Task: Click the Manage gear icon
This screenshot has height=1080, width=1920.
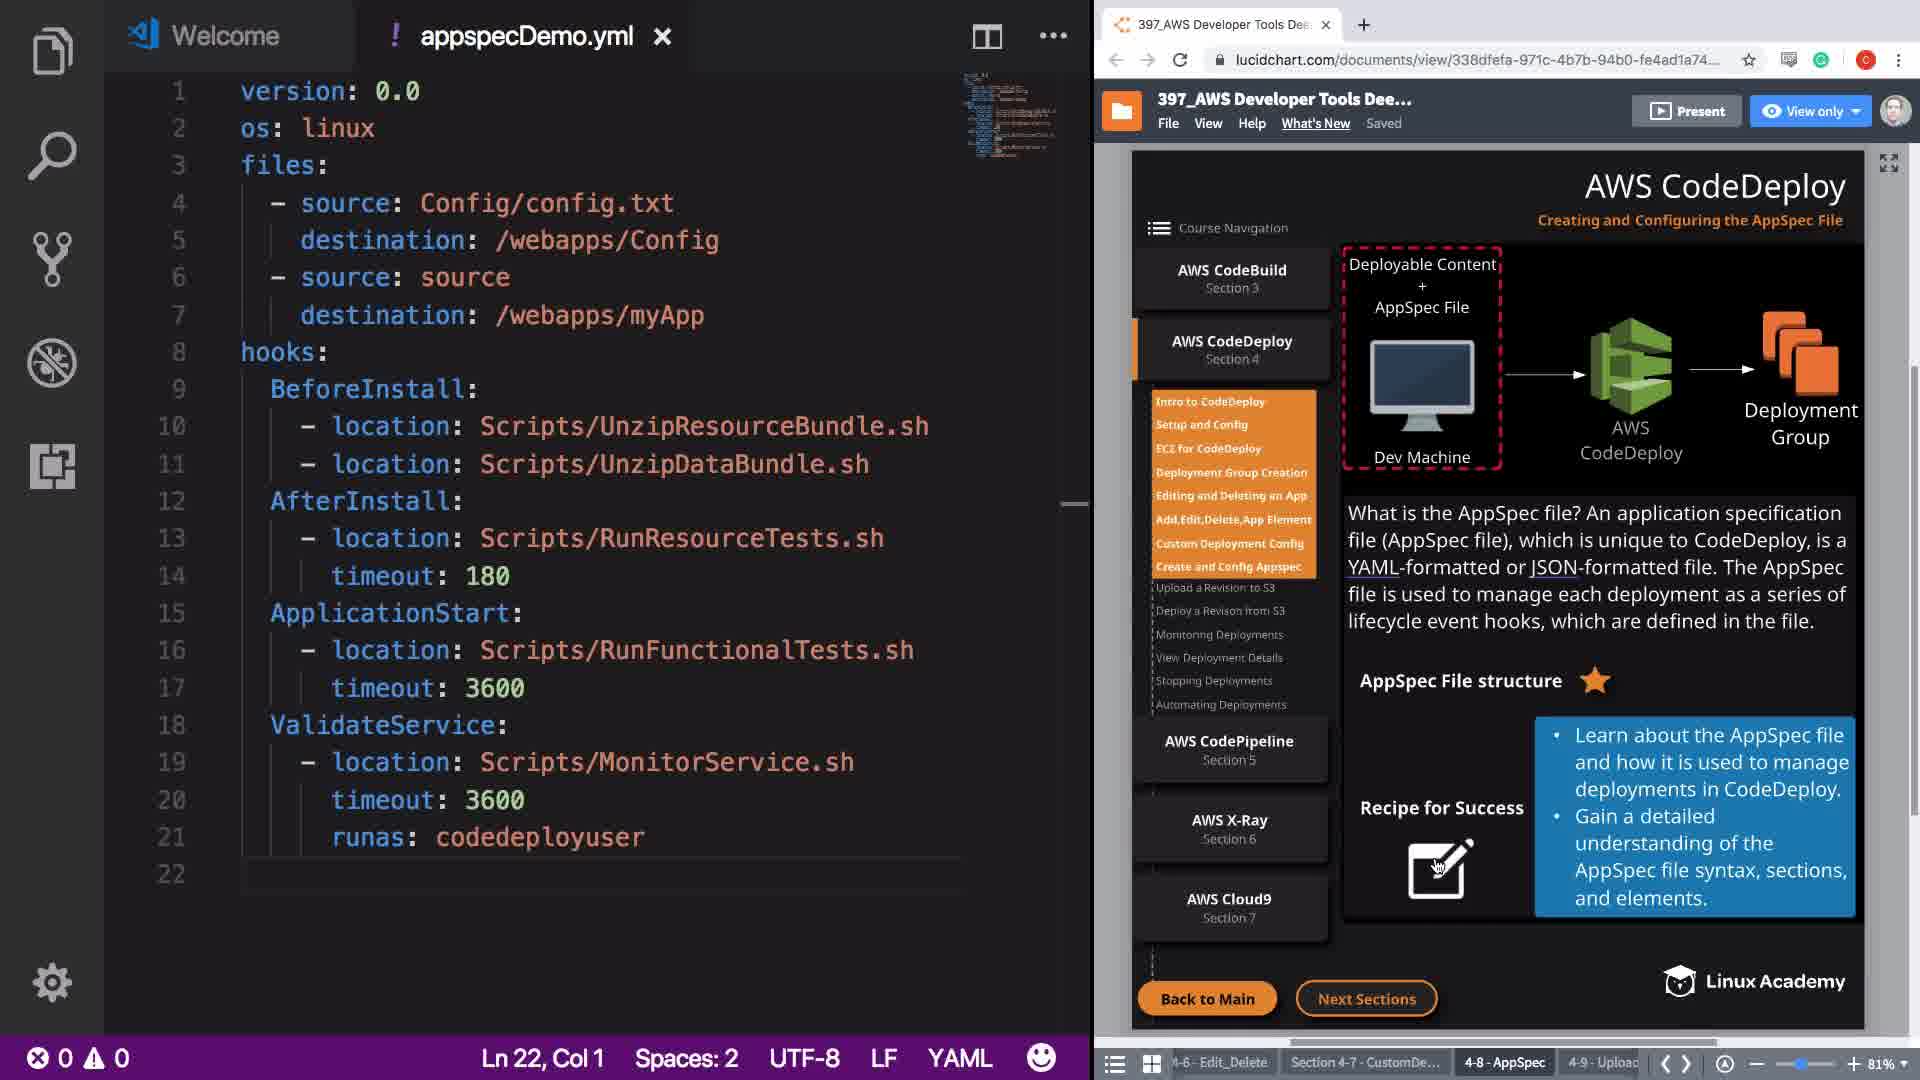Action: (x=52, y=982)
